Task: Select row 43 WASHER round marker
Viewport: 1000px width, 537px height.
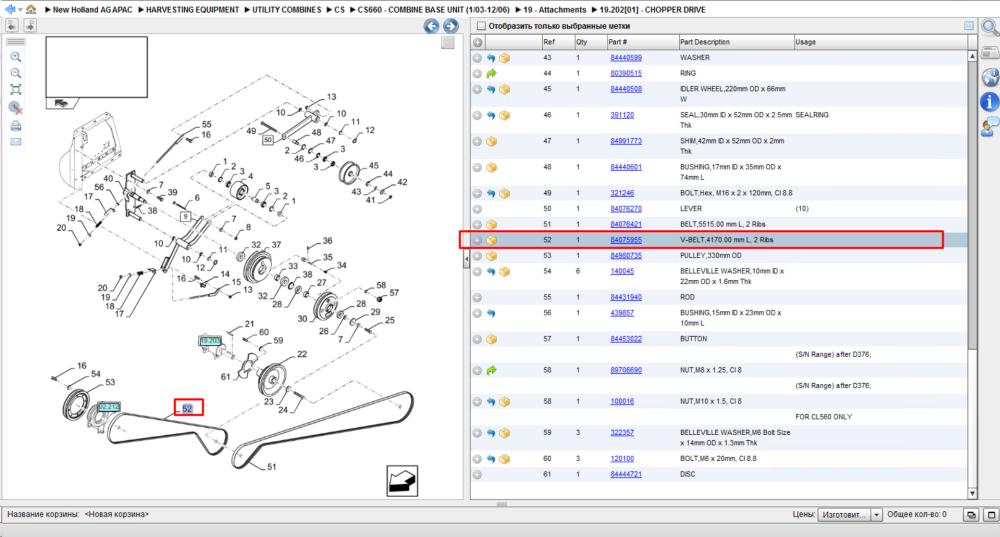Action: pos(477,58)
